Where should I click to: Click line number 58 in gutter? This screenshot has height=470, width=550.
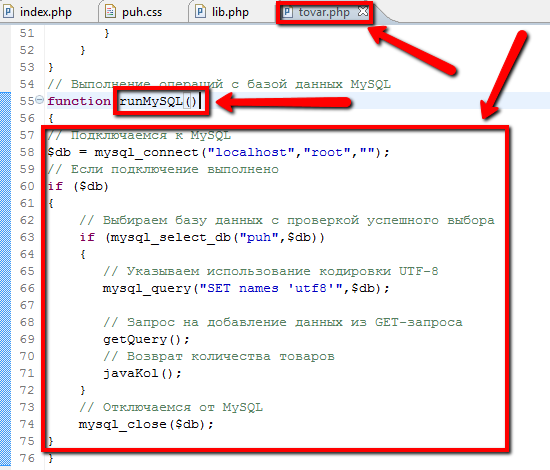pyautogui.click(x=27, y=152)
